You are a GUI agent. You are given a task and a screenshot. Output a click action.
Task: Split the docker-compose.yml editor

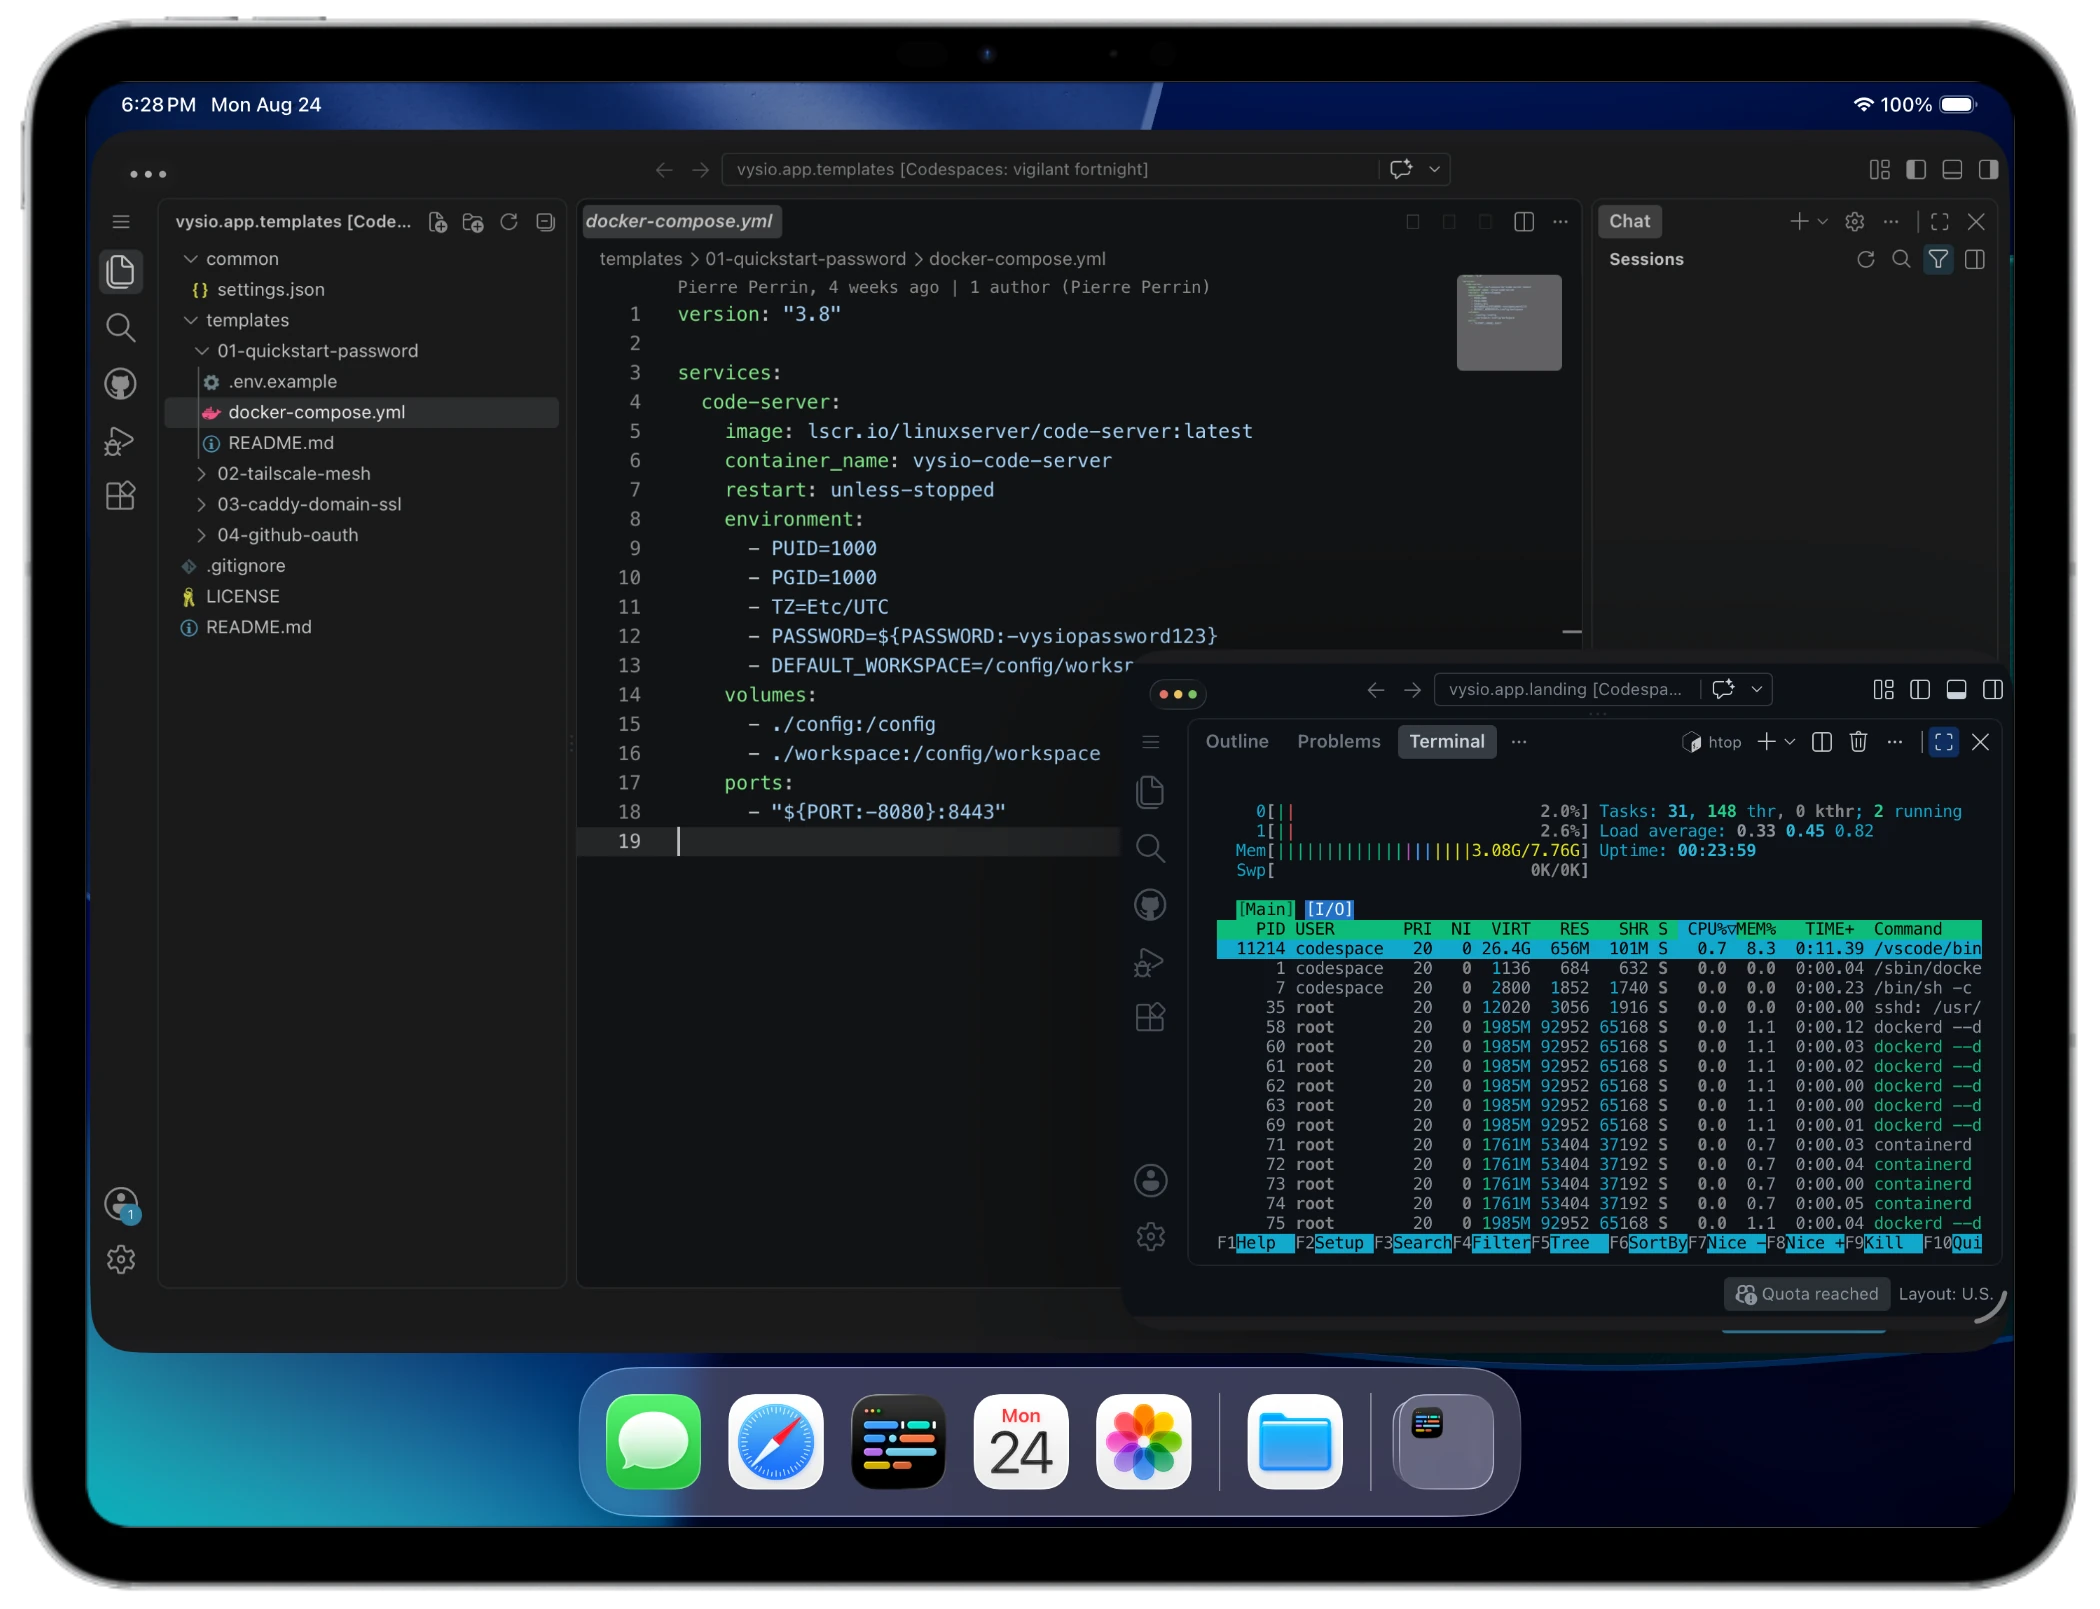pyautogui.click(x=1524, y=222)
